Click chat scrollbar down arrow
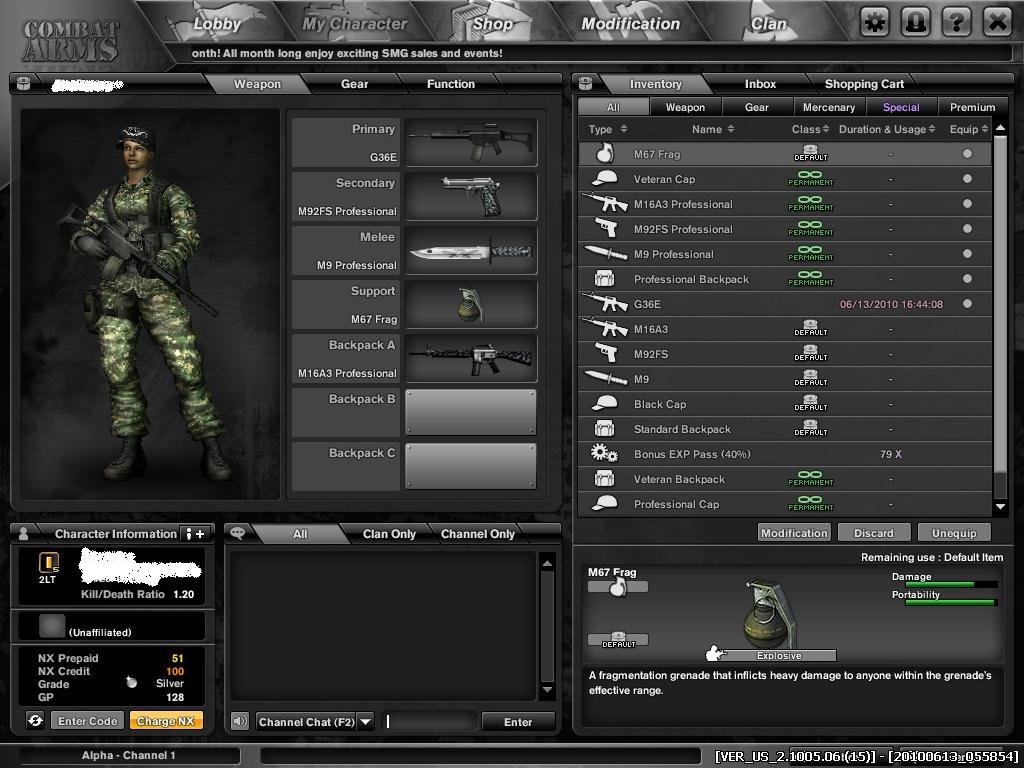 pos(547,690)
